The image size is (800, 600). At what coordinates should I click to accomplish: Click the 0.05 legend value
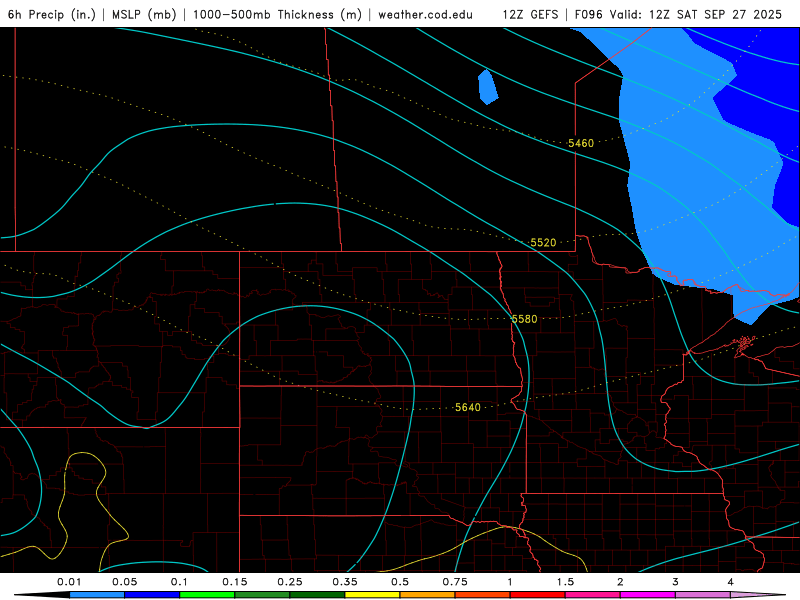pyautogui.click(x=124, y=582)
